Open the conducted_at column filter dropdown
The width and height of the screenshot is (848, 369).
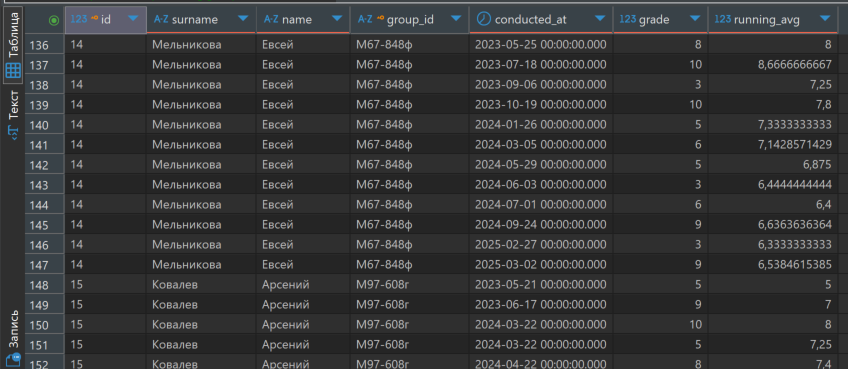click(600, 19)
